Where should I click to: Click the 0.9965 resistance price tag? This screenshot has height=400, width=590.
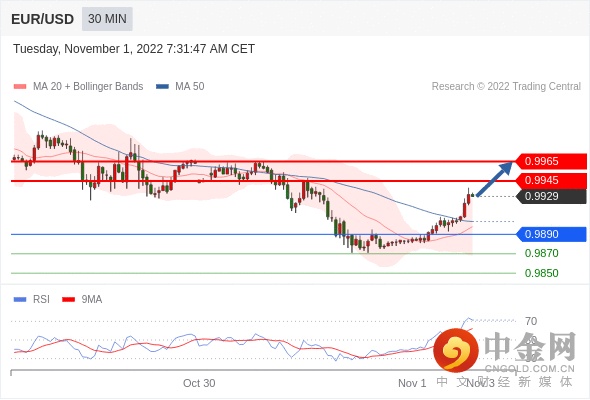(550, 161)
